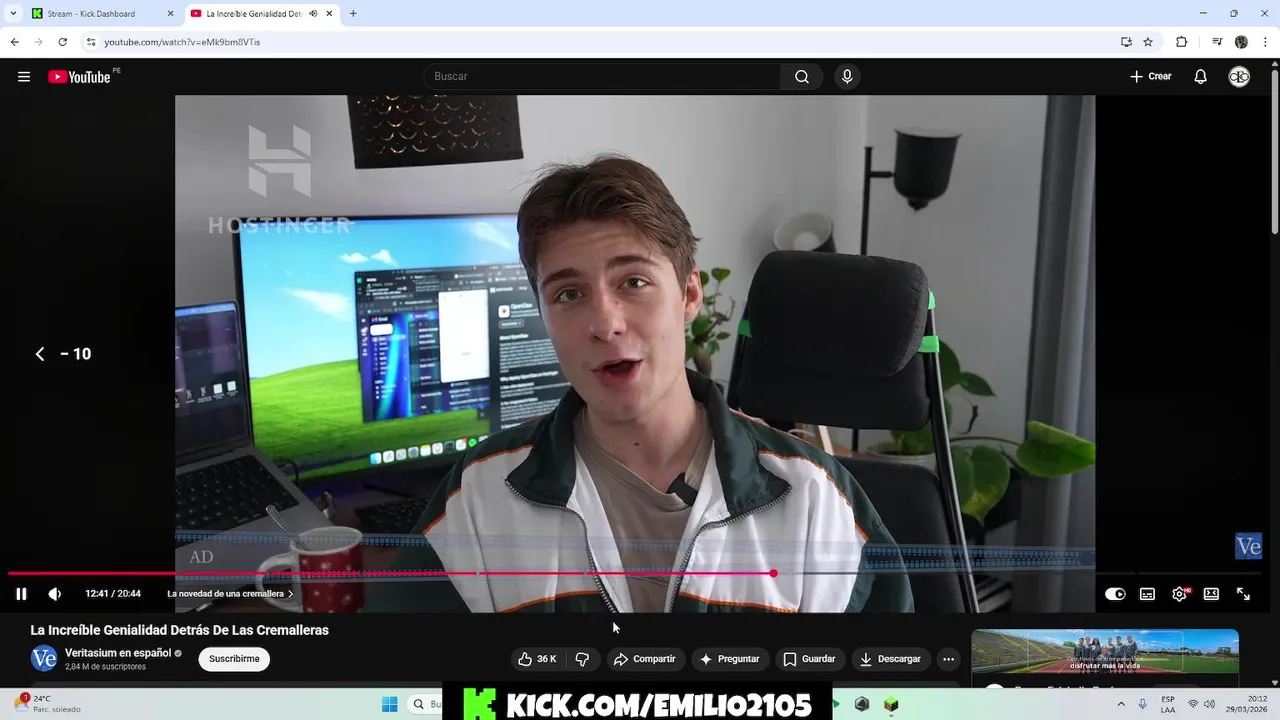The image size is (1280, 720).
Task: Click the video title text
Action: (180, 630)
